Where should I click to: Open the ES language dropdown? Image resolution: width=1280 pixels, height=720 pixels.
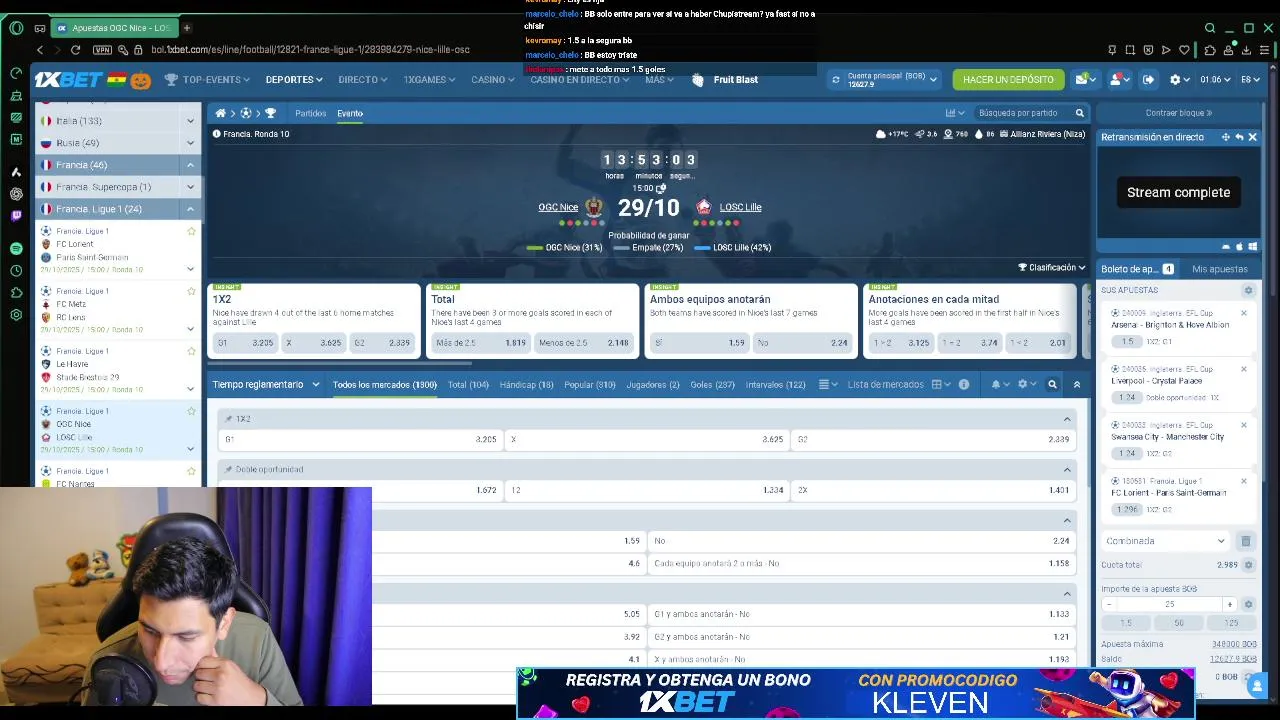pyautogui.click(x=1251, y=80)
